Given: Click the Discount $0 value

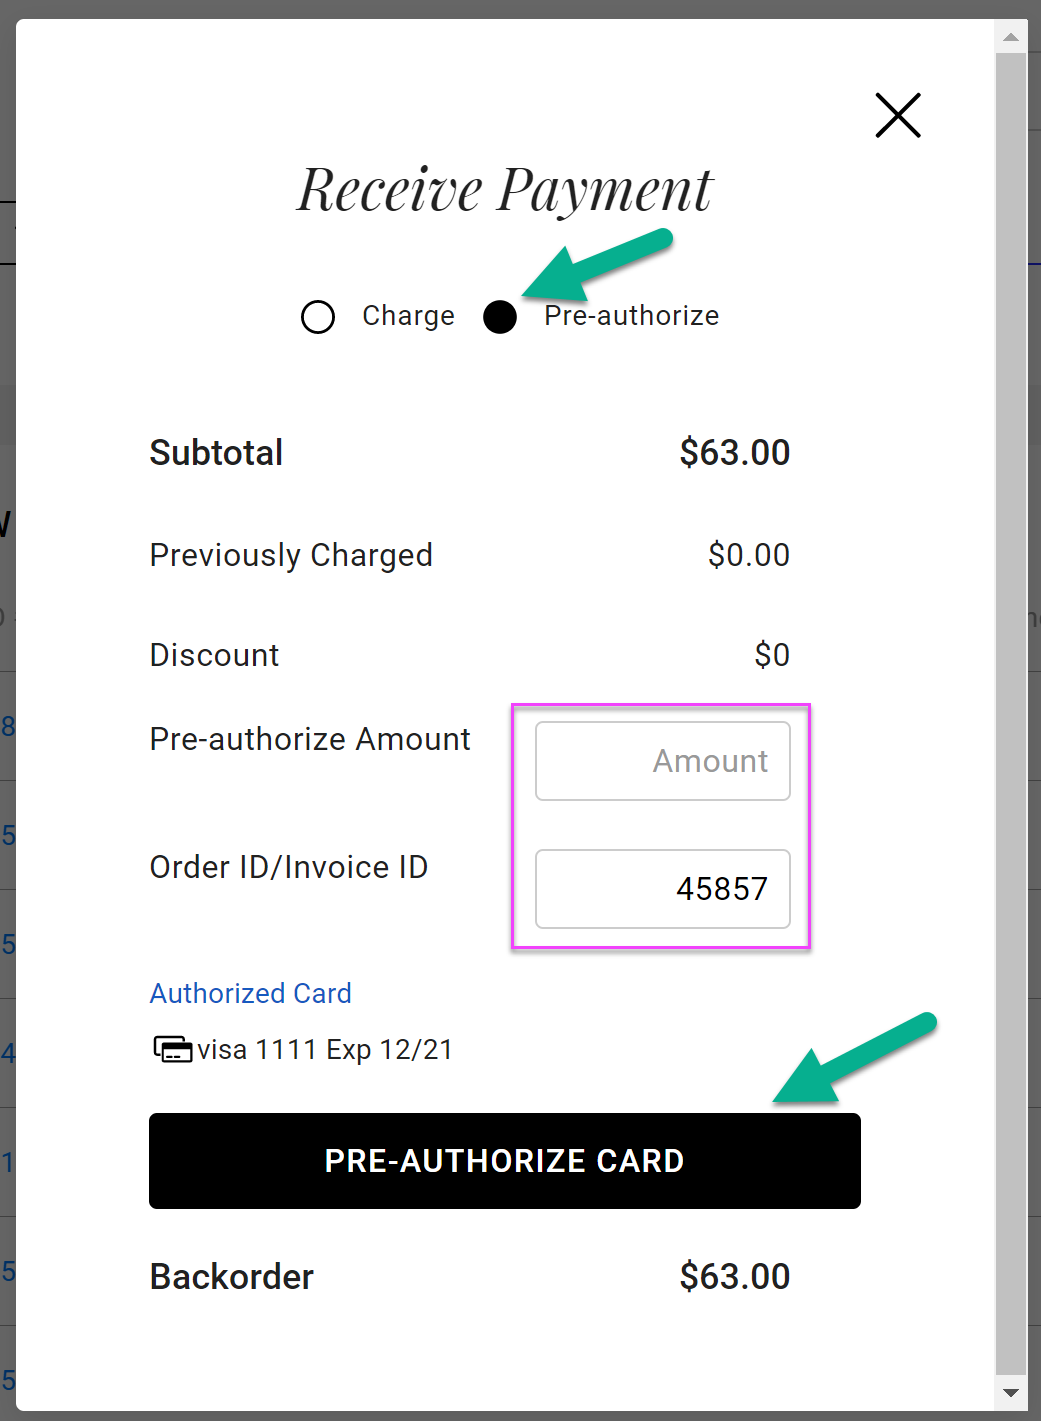Looking at the screenshot, I should pos(771,655).
